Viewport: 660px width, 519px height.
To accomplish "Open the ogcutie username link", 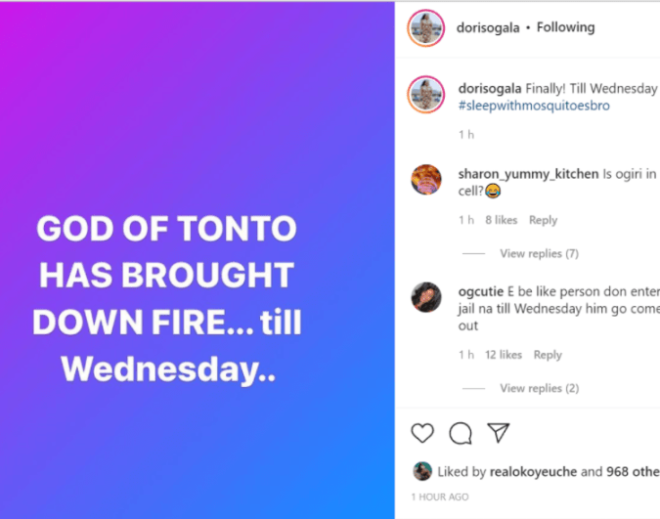I will [x=483, y=291].
